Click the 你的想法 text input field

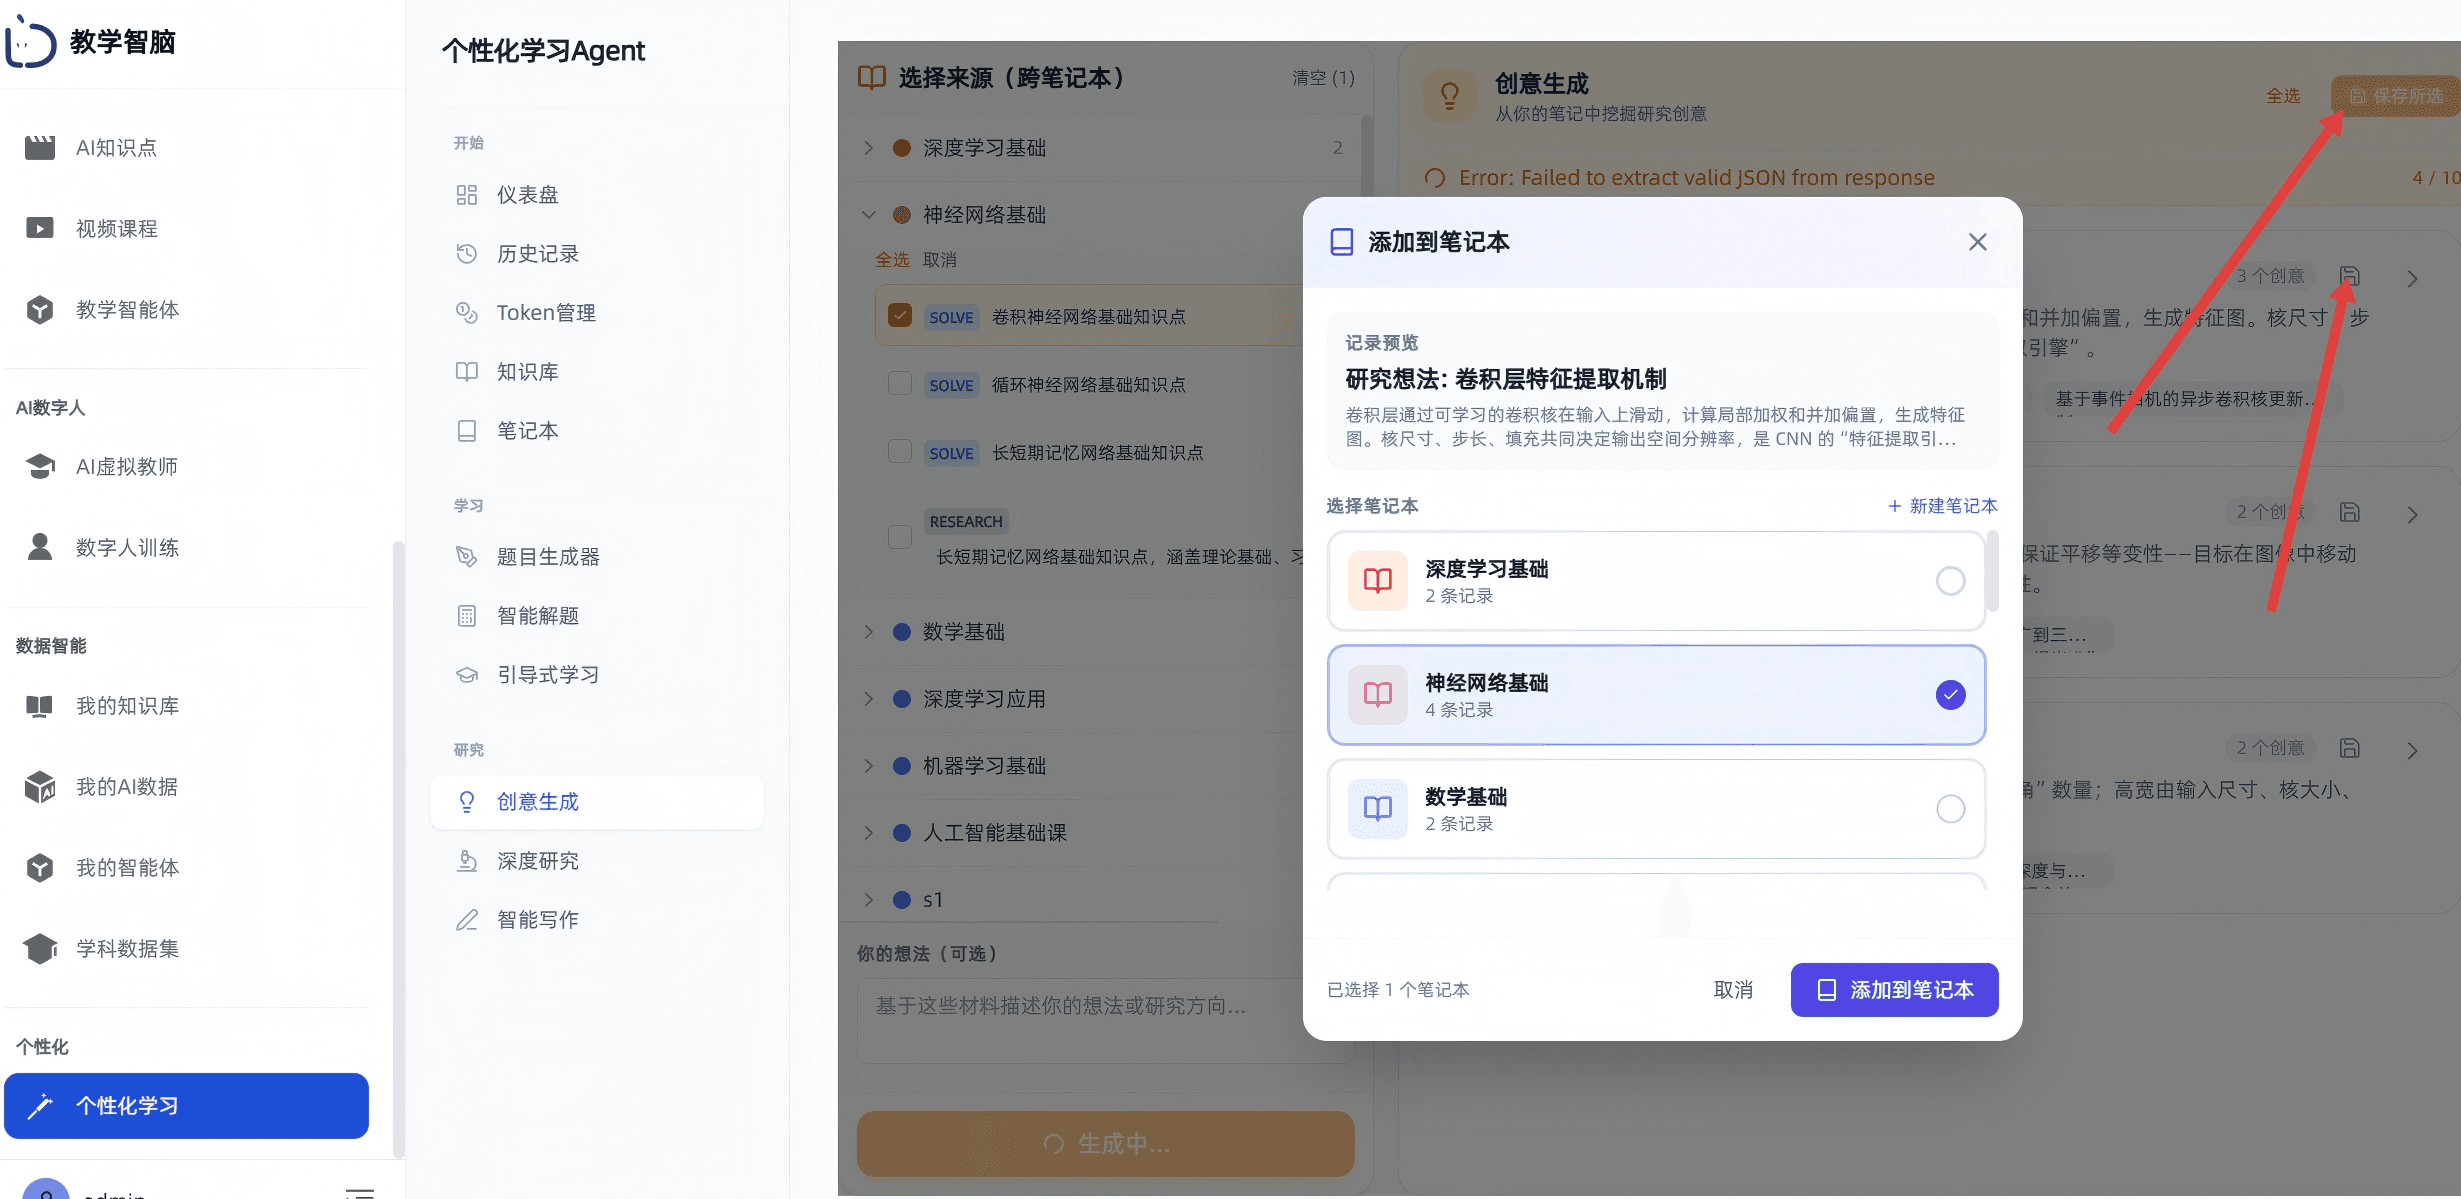1106,1020
